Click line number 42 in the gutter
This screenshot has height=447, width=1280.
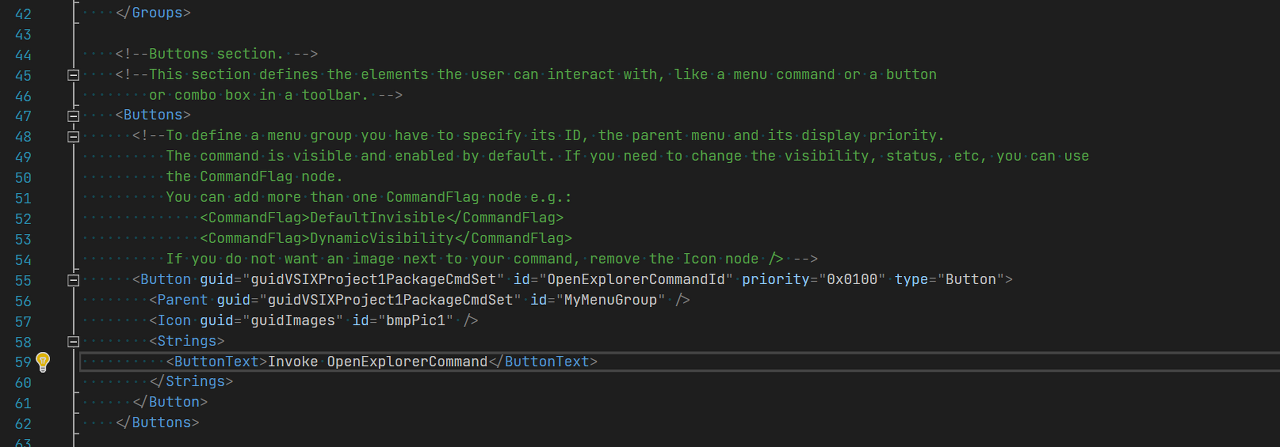[x=23, y=14]
